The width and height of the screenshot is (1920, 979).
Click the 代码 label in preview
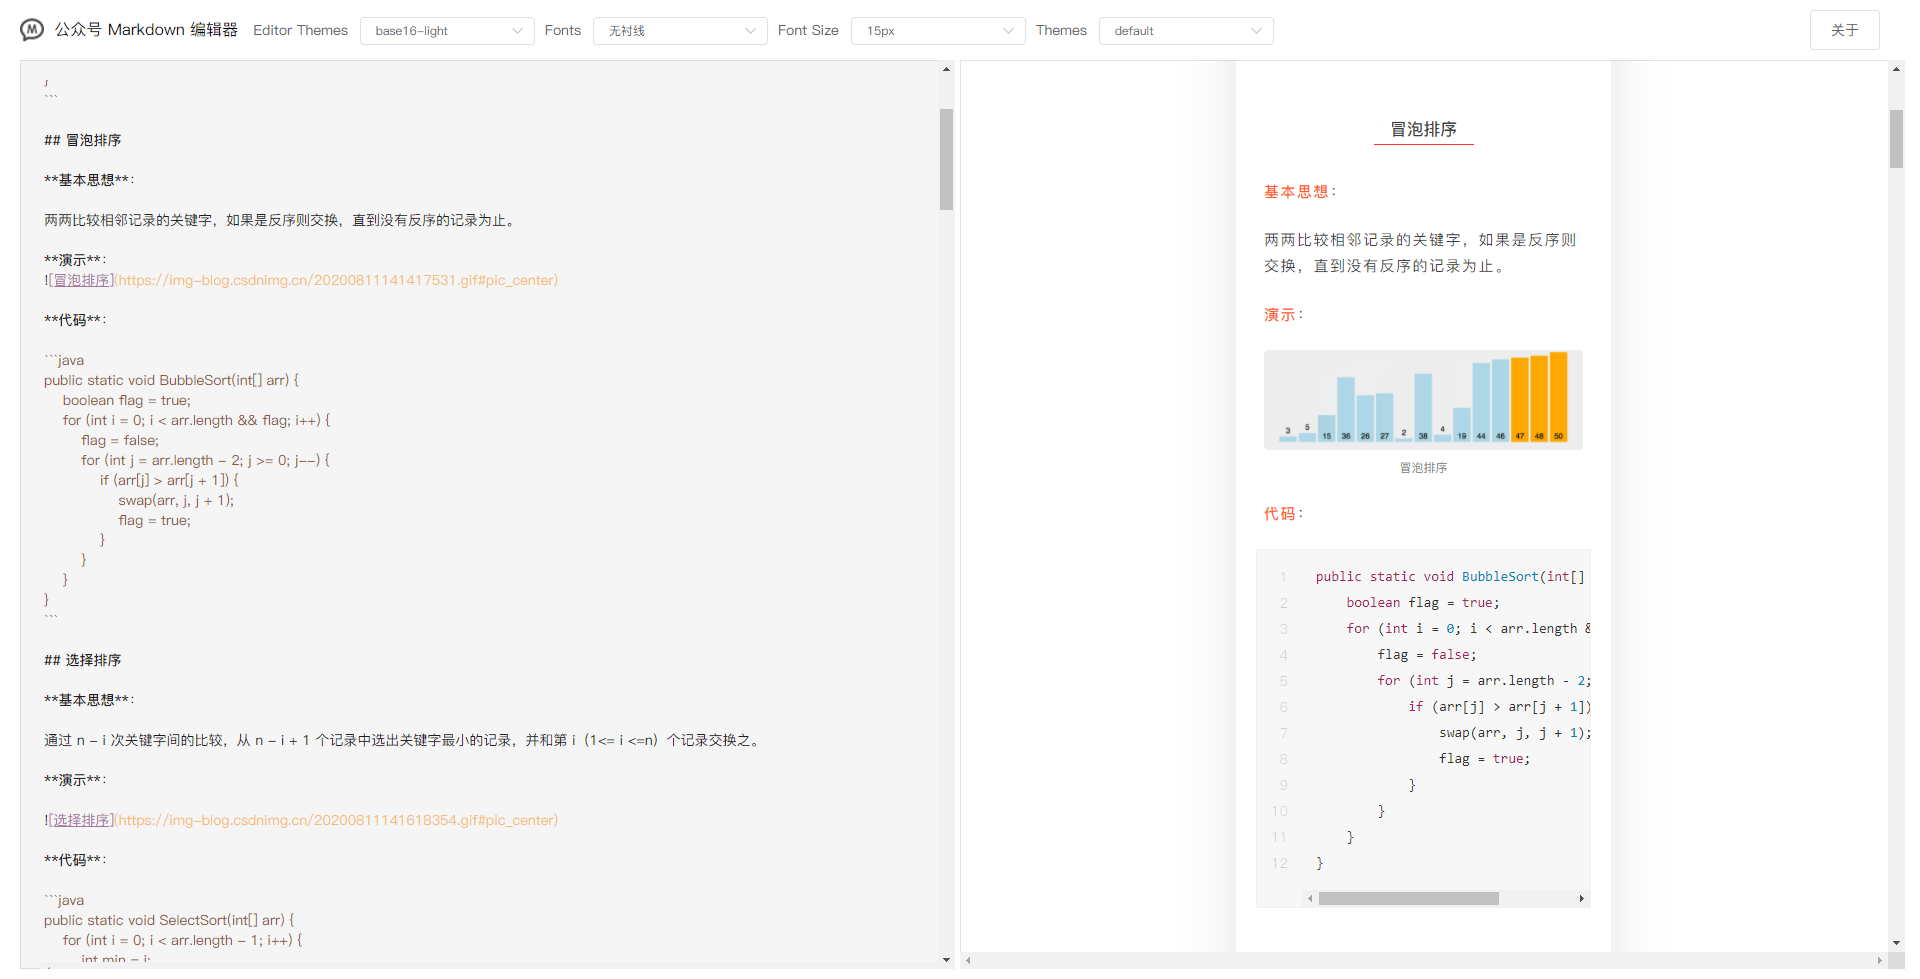coord(1280,513)
